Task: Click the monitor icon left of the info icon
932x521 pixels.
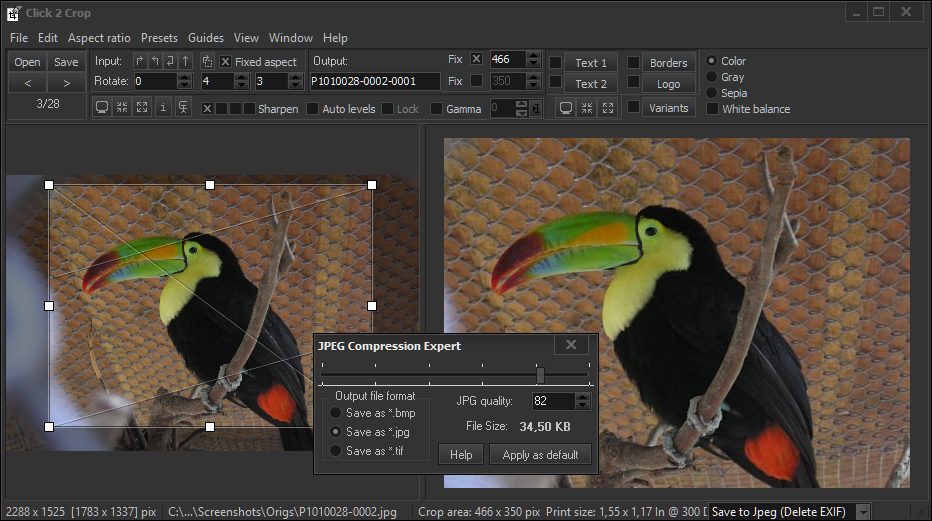Action: coord(102,108)
